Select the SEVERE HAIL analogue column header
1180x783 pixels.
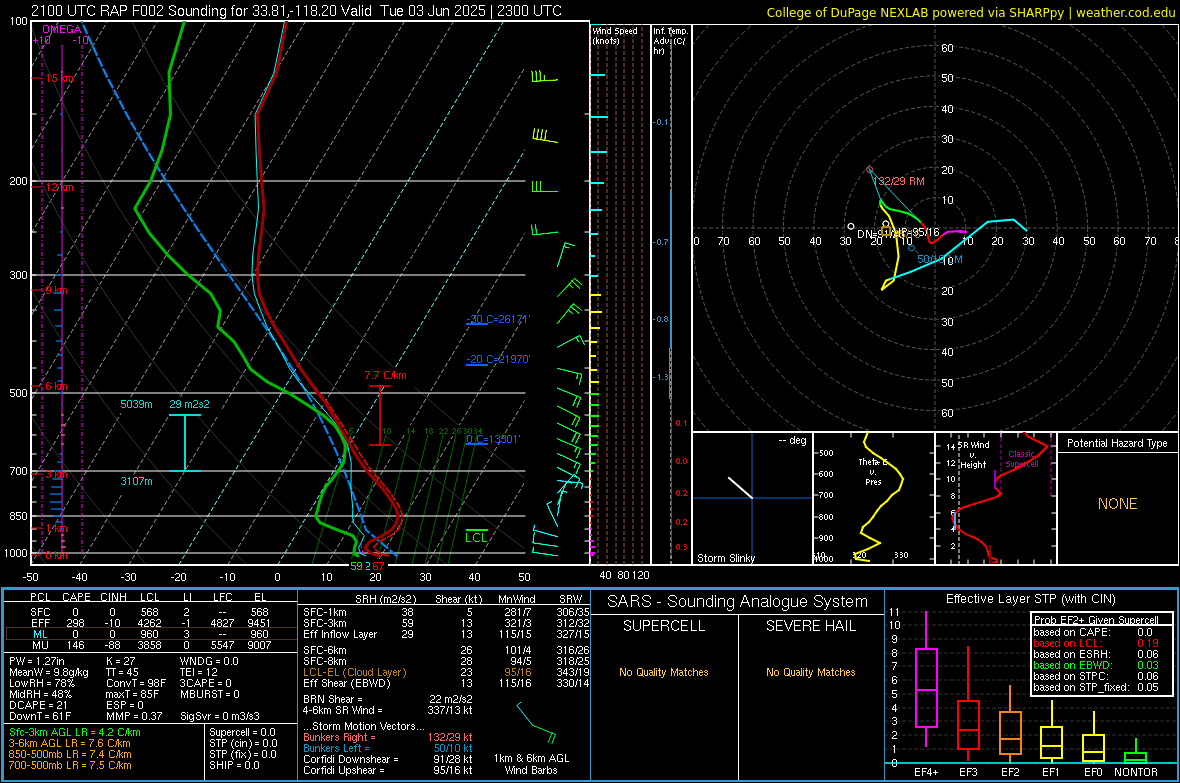click(x=811, y=626)
